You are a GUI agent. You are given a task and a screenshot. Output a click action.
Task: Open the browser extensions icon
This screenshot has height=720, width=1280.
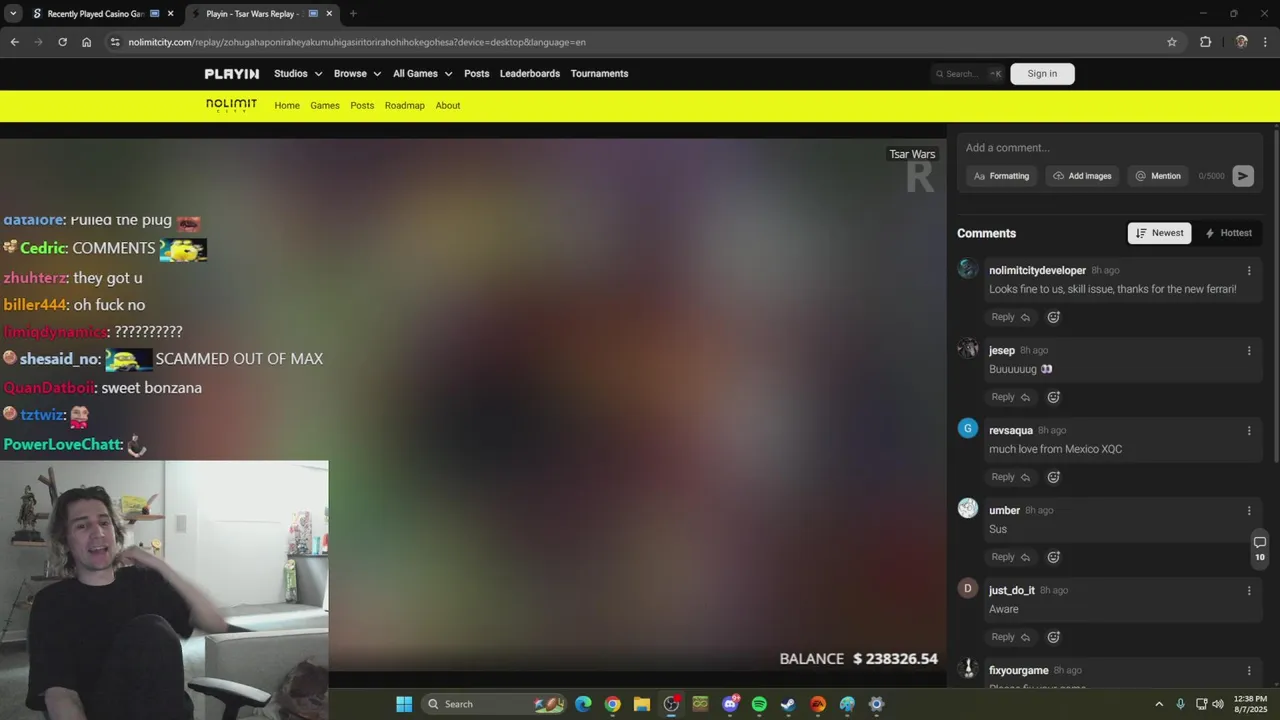pos(1205,42)
